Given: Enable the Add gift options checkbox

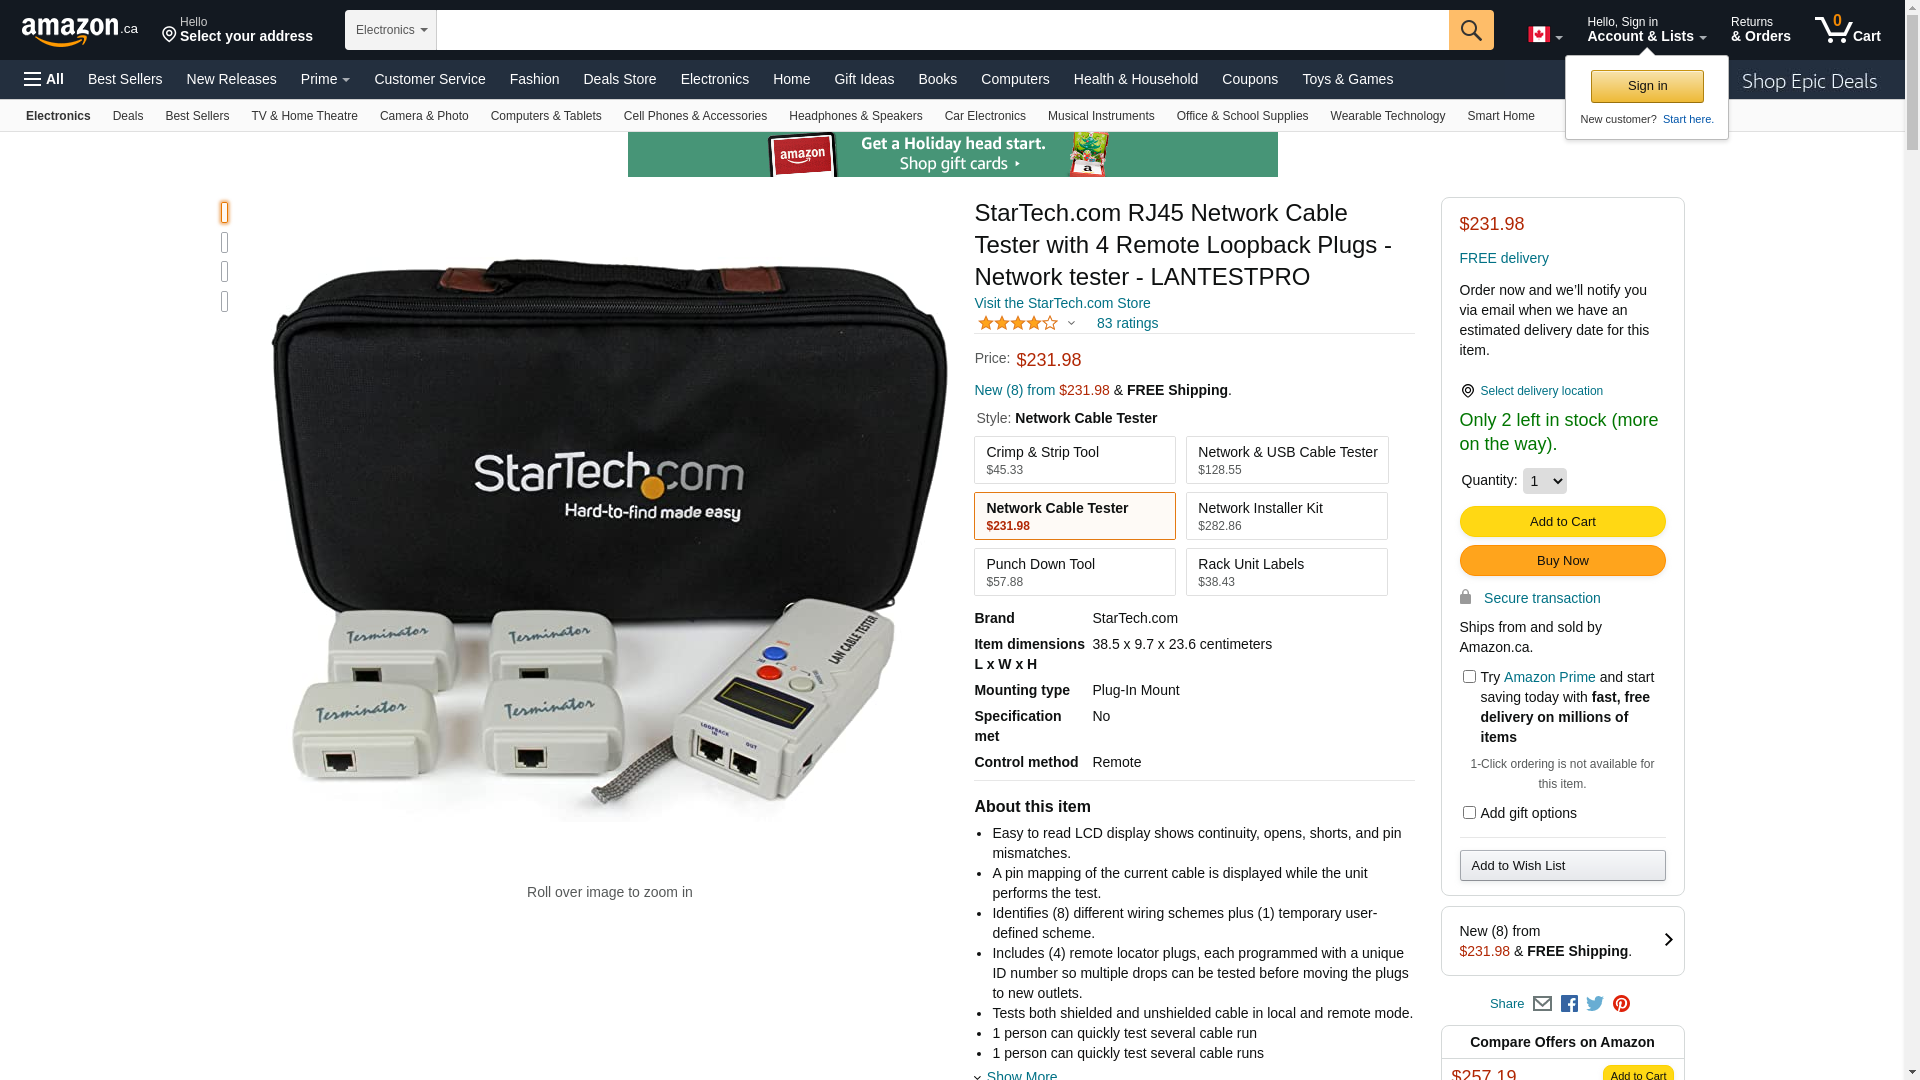Looking at the screenshot, I should coord(1469,813).
